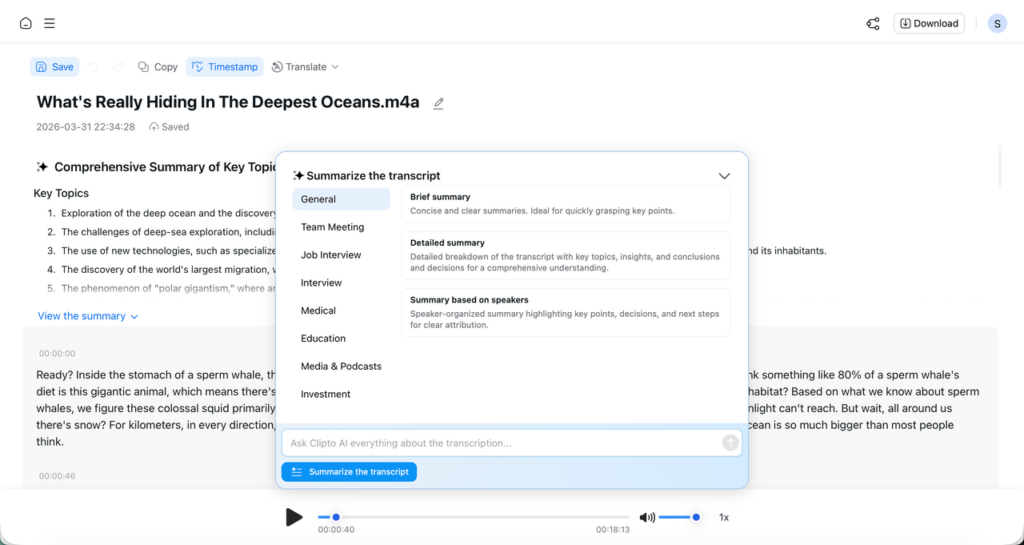Screen dimensions: 1024x545
Task: Click the blue Summarize the transcript button
Action: click(349, 472)
